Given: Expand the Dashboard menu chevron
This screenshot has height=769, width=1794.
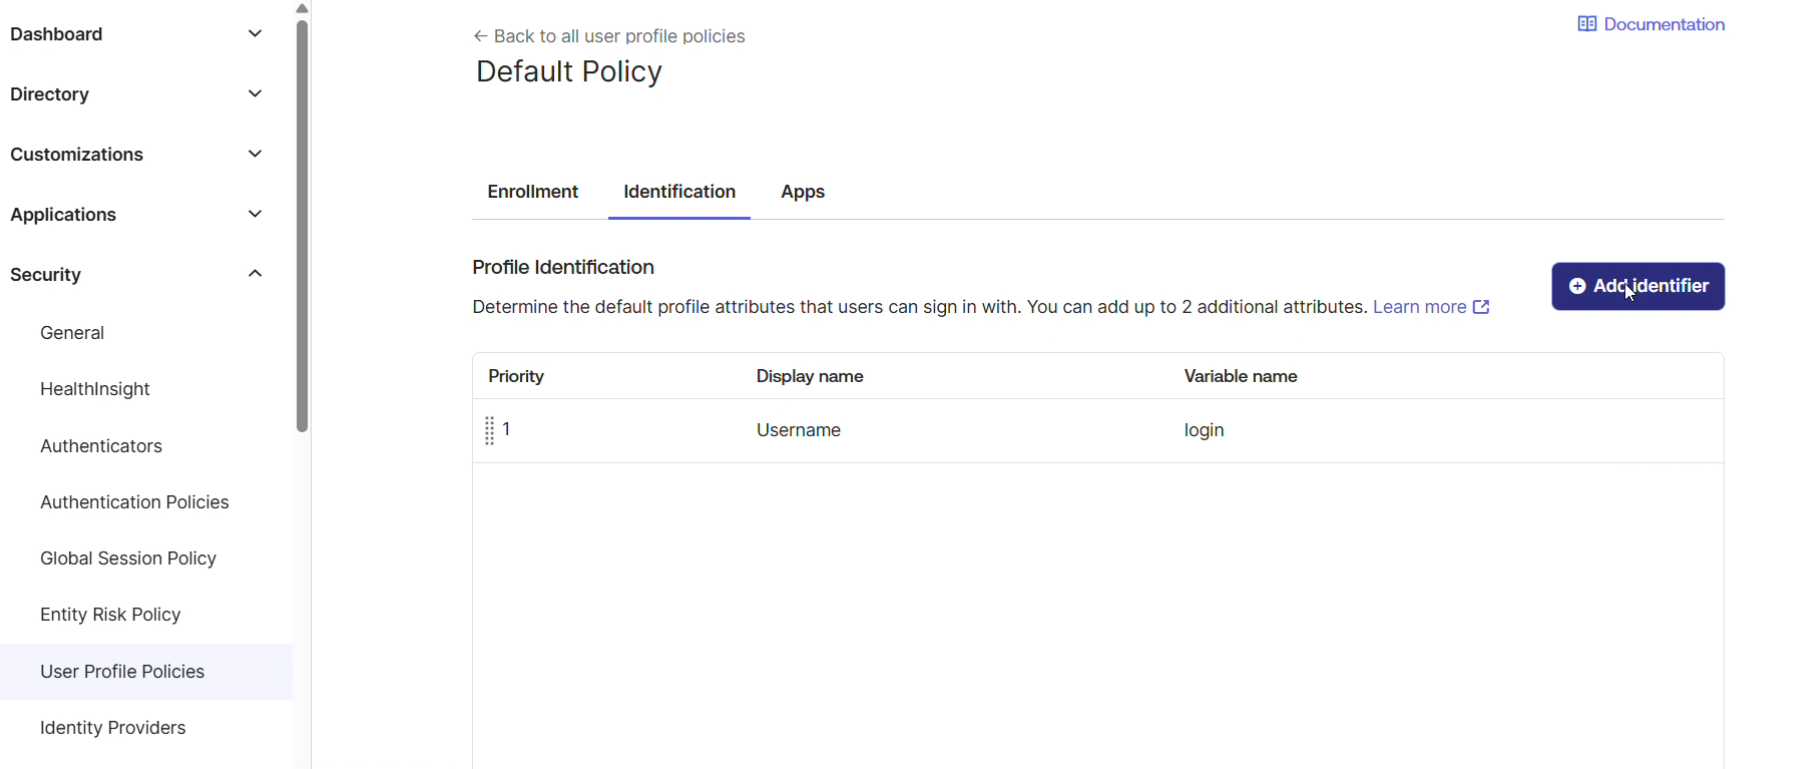Looking at the screenshot, I should (255, 34).
